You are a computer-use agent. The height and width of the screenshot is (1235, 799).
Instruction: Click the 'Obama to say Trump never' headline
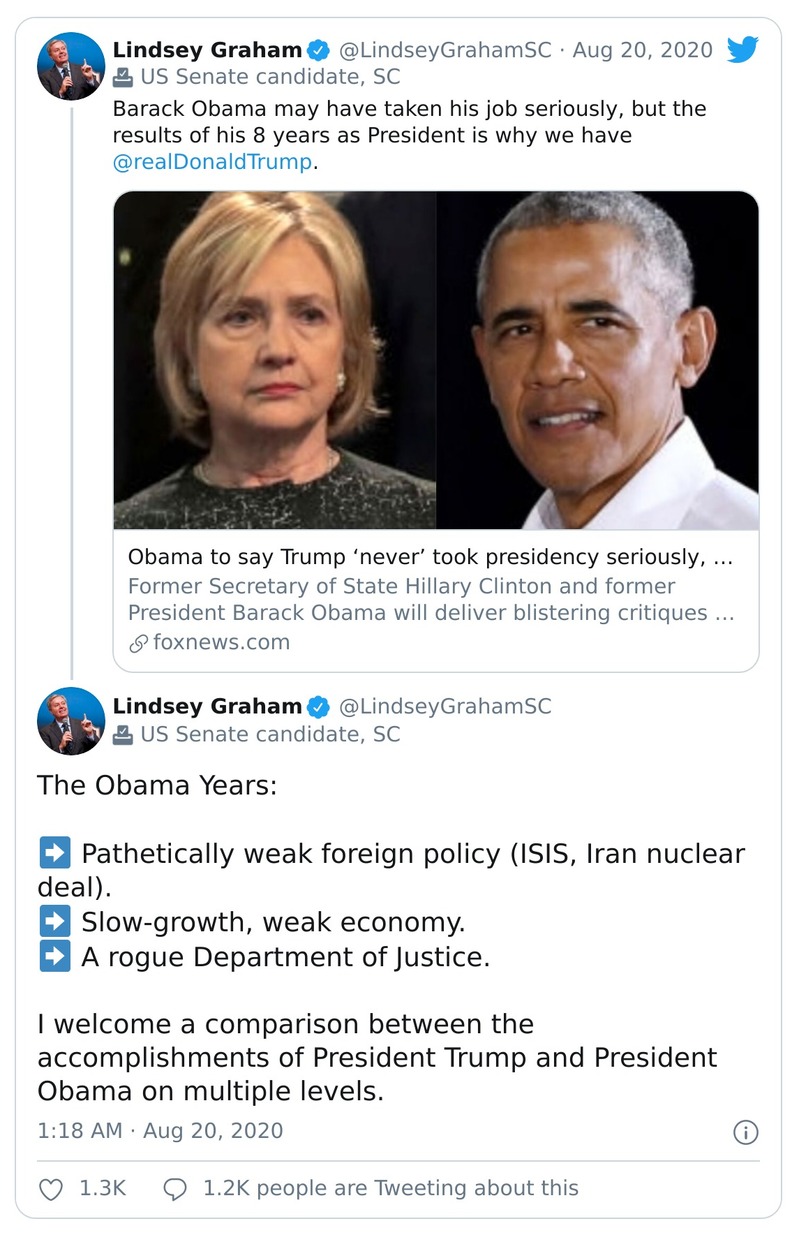[430, 558]
